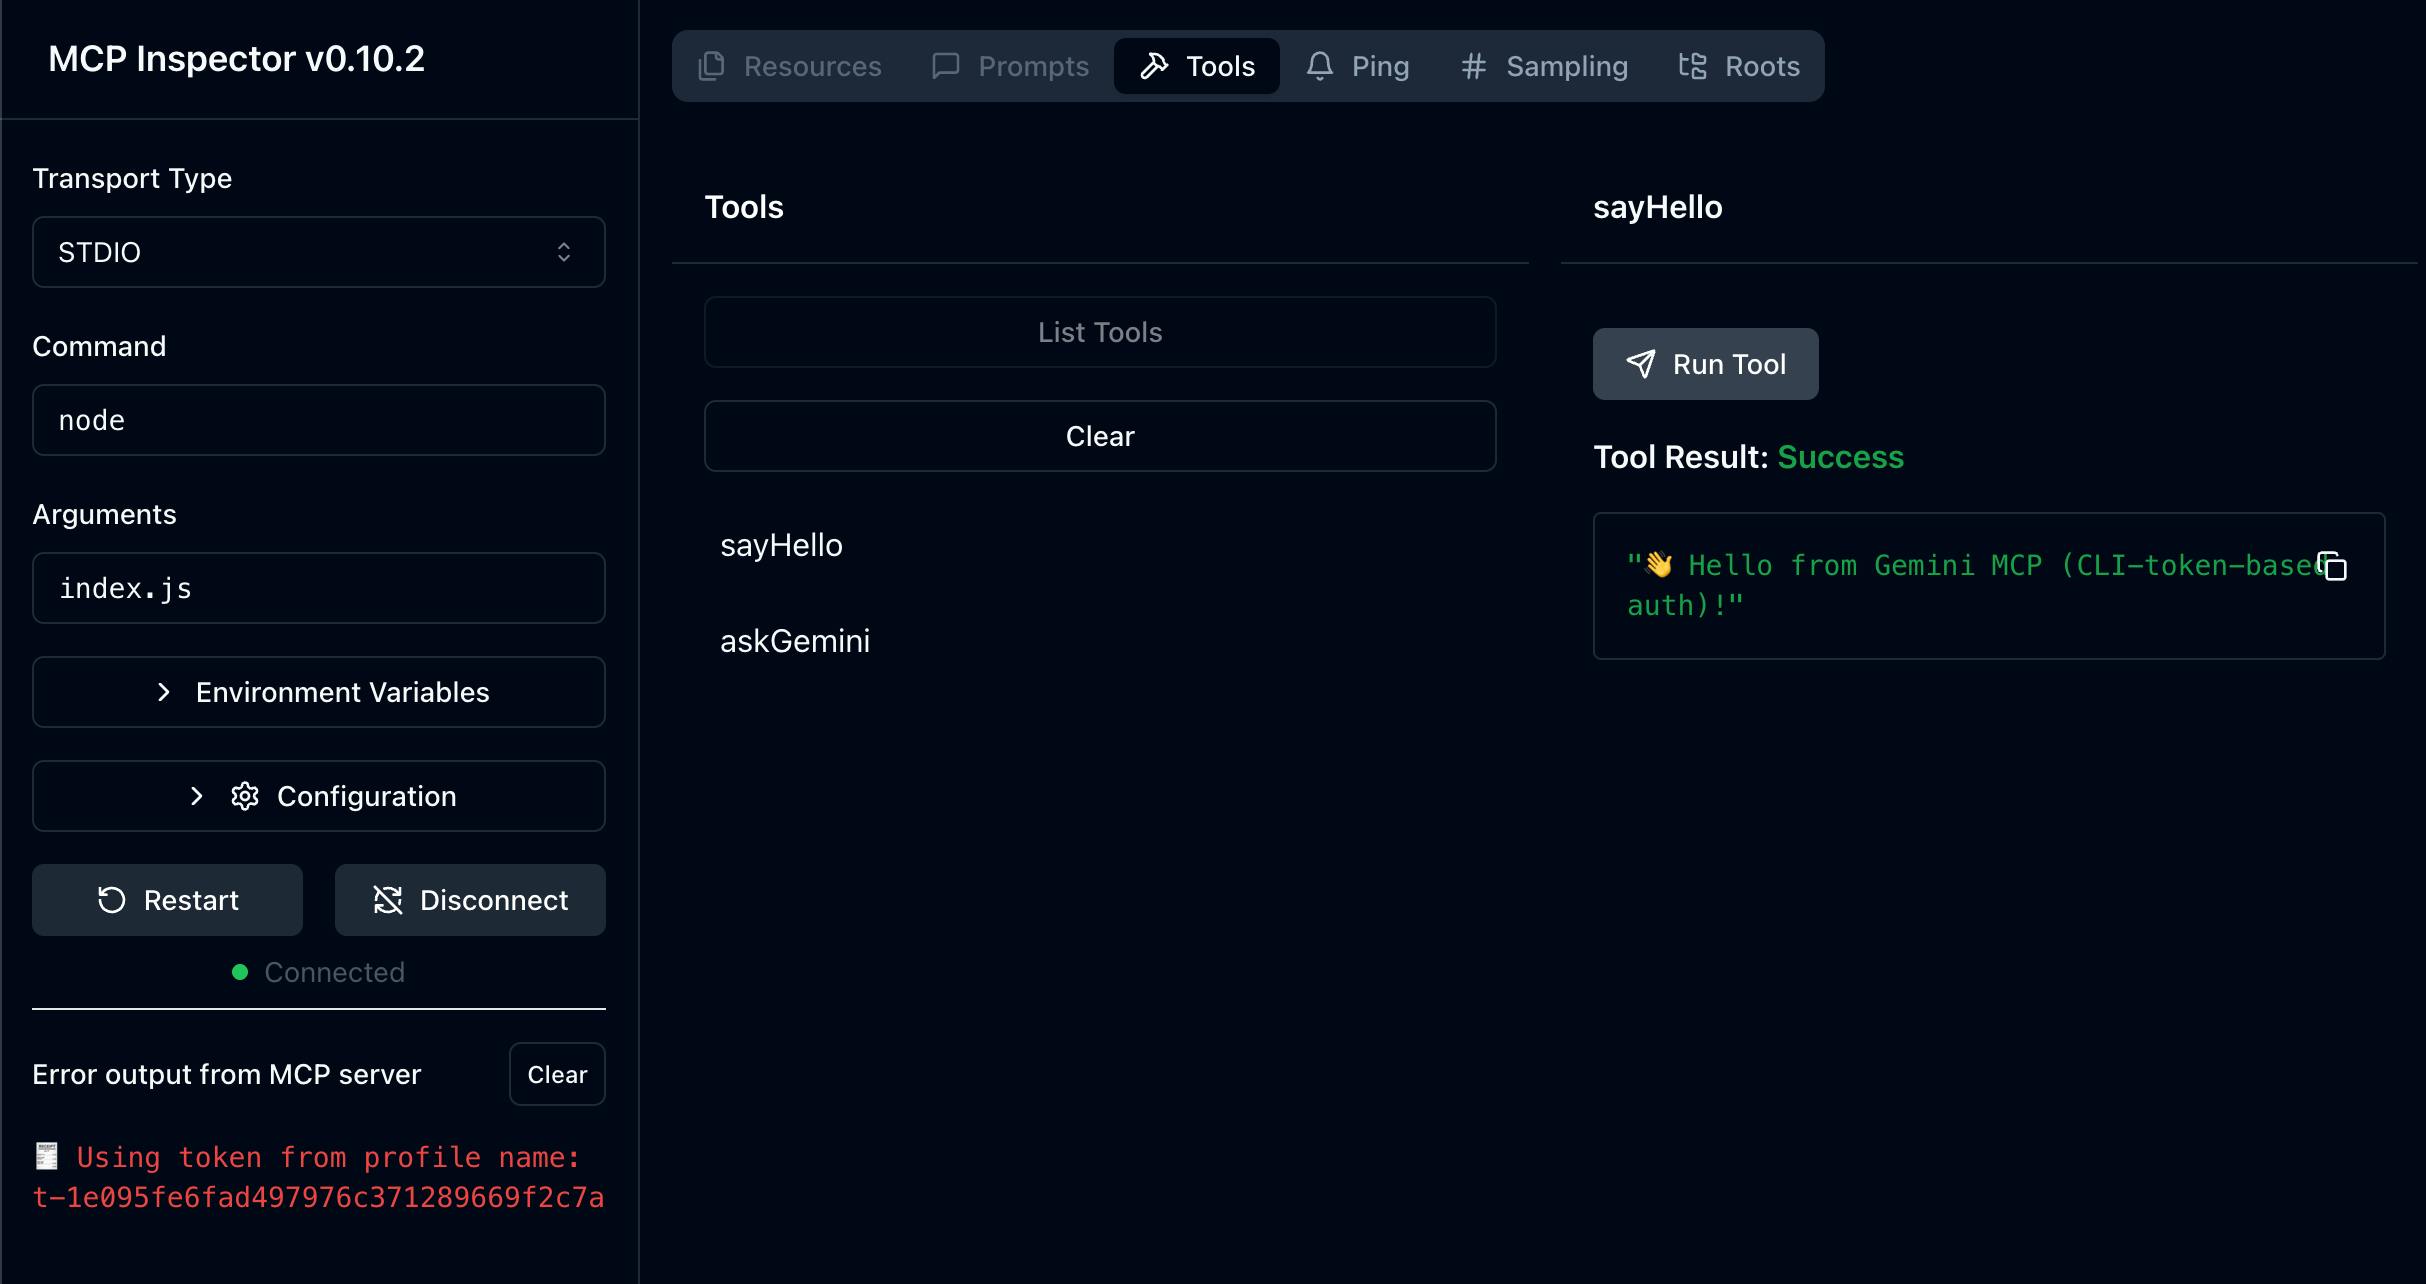Image resolution: width=2426 pixels, height=1284 pixels.
Task: Switch to the Prompts tab
Action: pyautogui.click(x=1010, y=65)
